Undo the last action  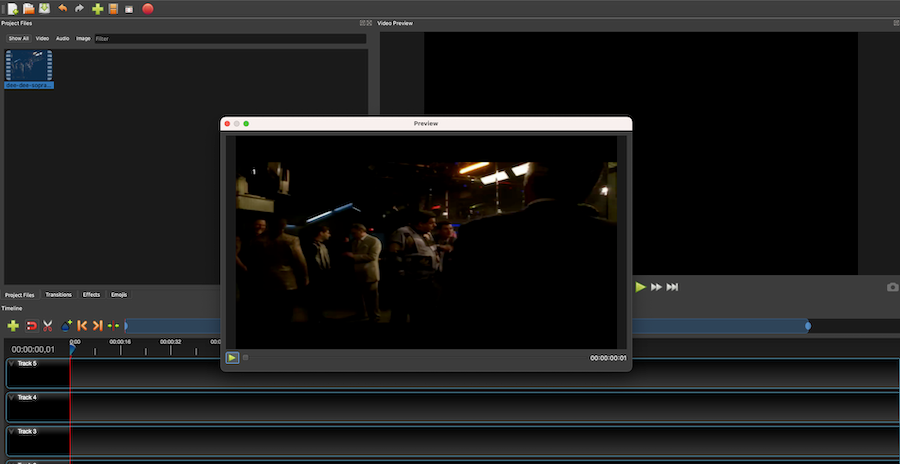tap(62, 9)
